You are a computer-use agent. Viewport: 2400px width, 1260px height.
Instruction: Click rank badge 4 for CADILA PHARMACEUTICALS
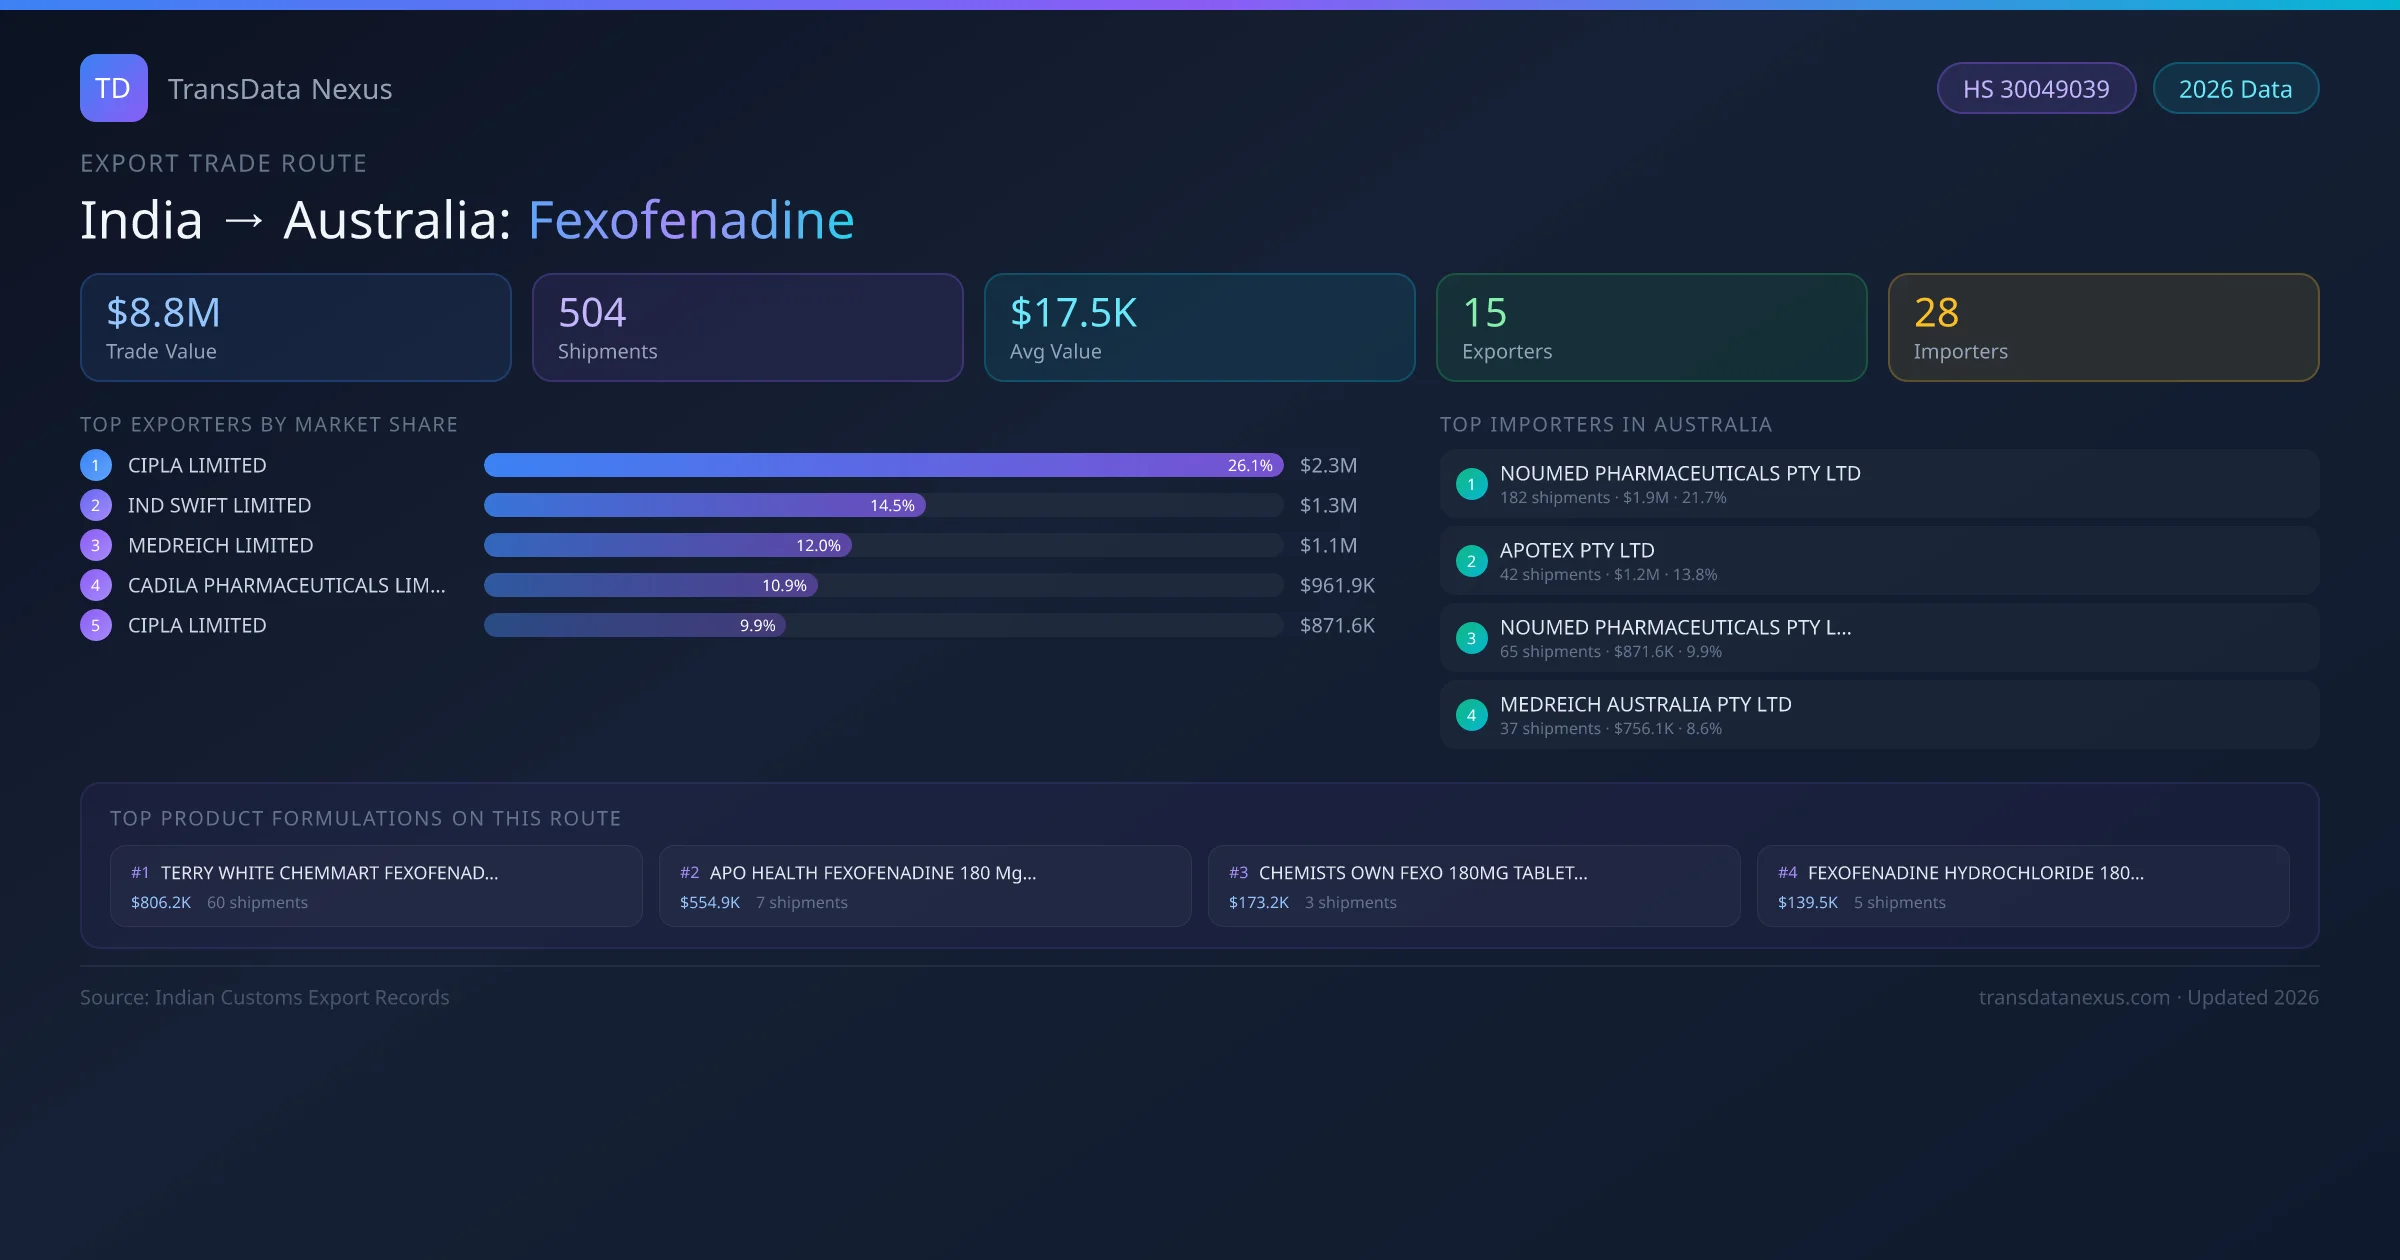tap(95, 584)
